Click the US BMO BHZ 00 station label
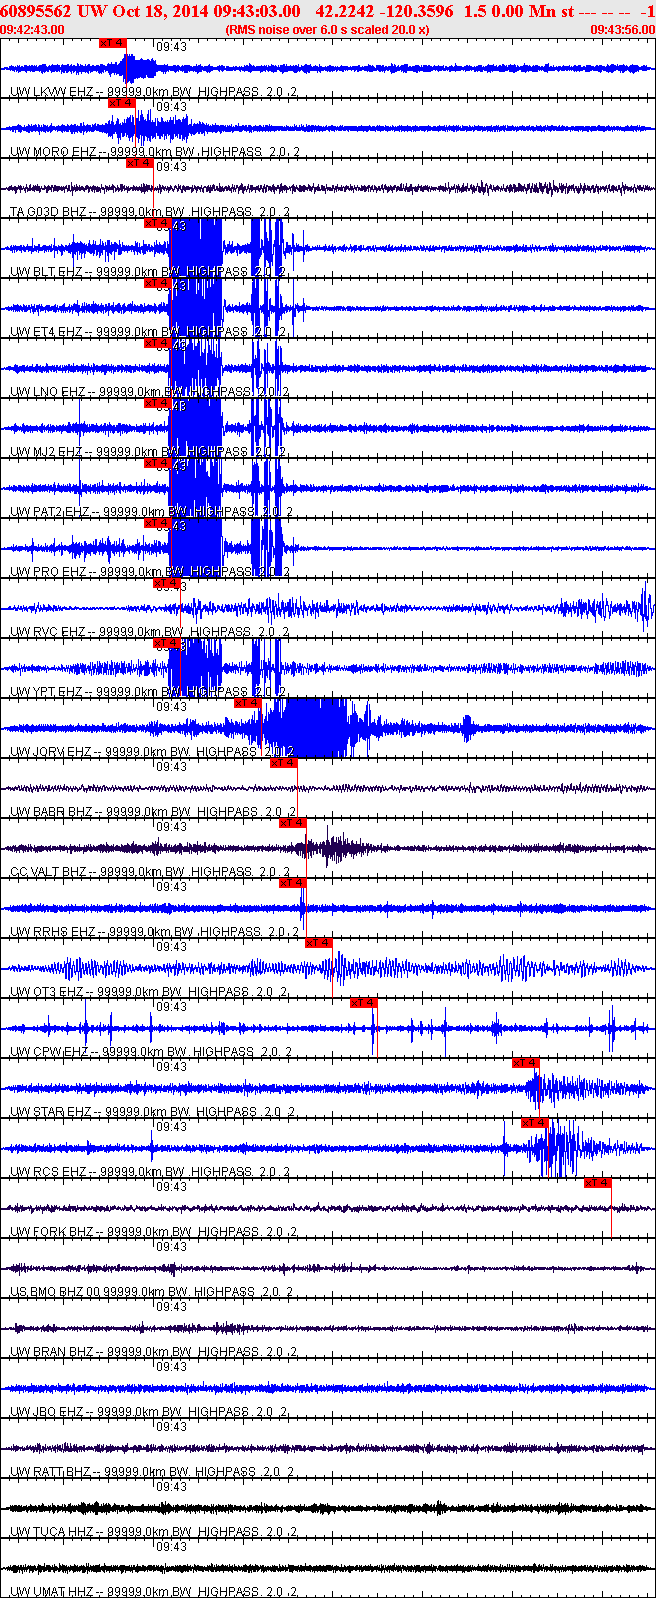Image resolution: width=656 pixels, height=1598 pixels. [56, 1292]
